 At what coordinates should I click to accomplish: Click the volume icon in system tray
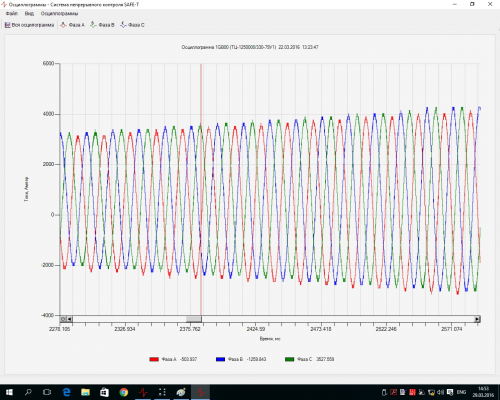[441, 392]
